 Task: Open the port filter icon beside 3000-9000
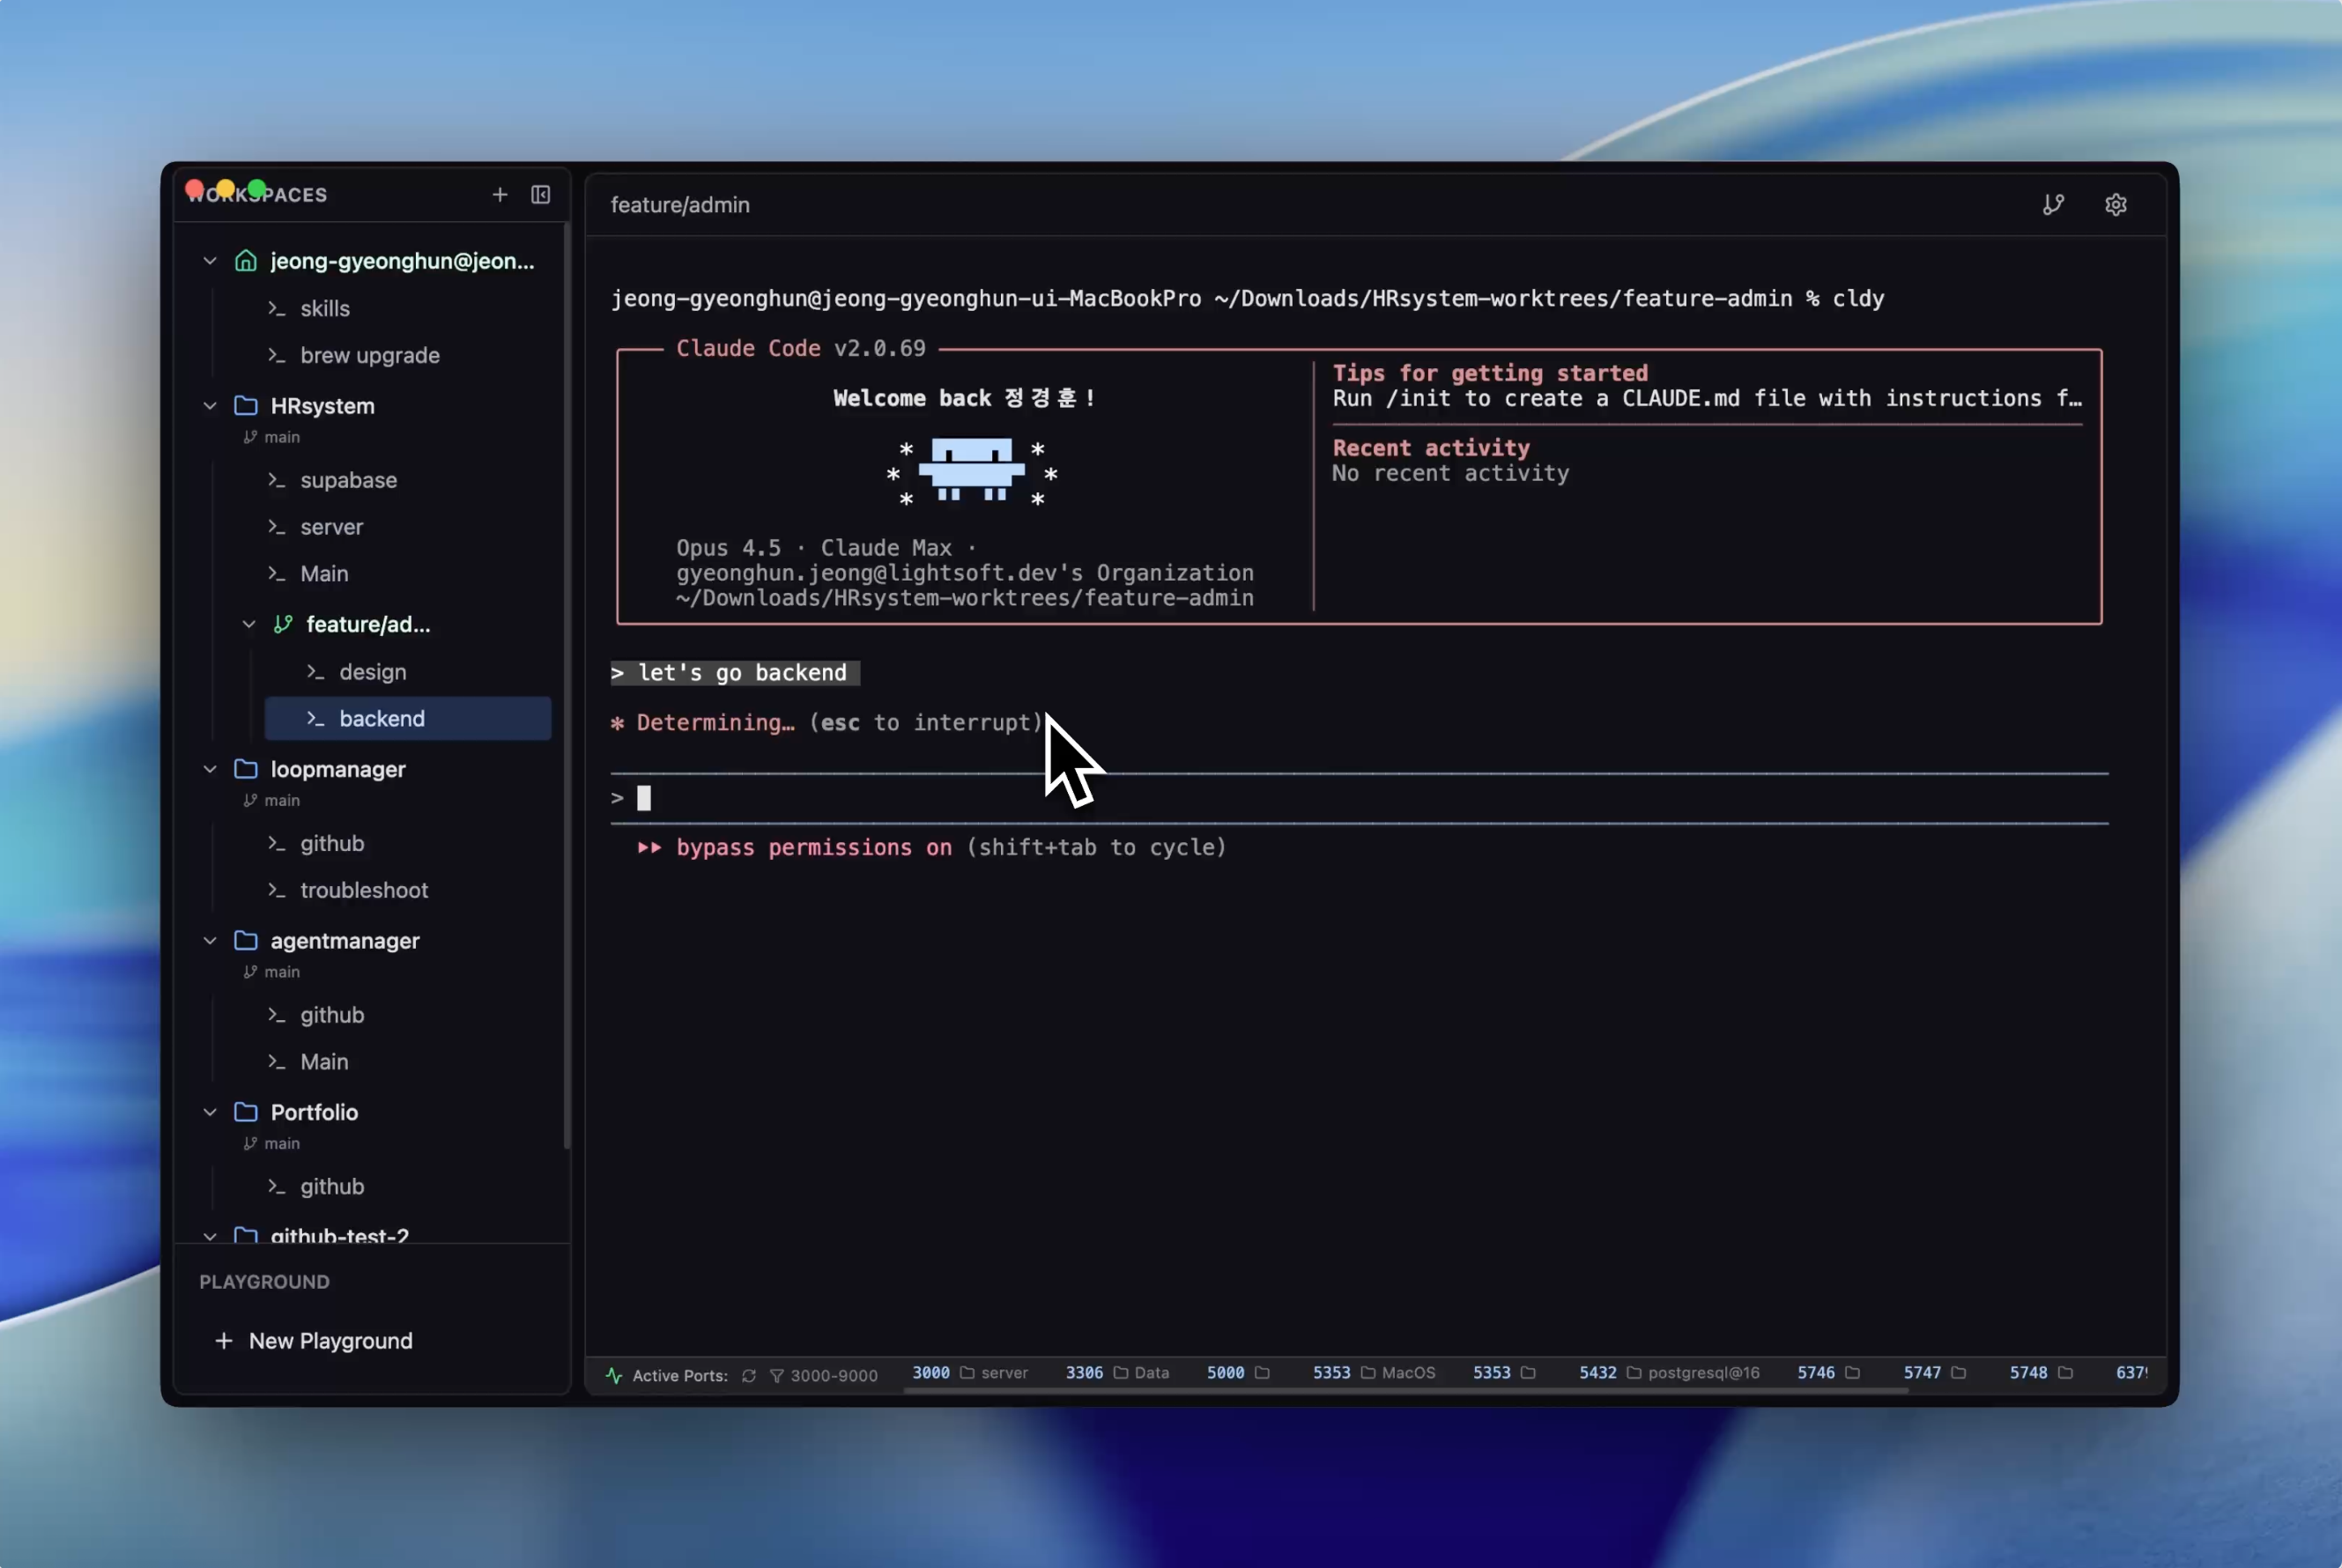[x=779, y=1375]
